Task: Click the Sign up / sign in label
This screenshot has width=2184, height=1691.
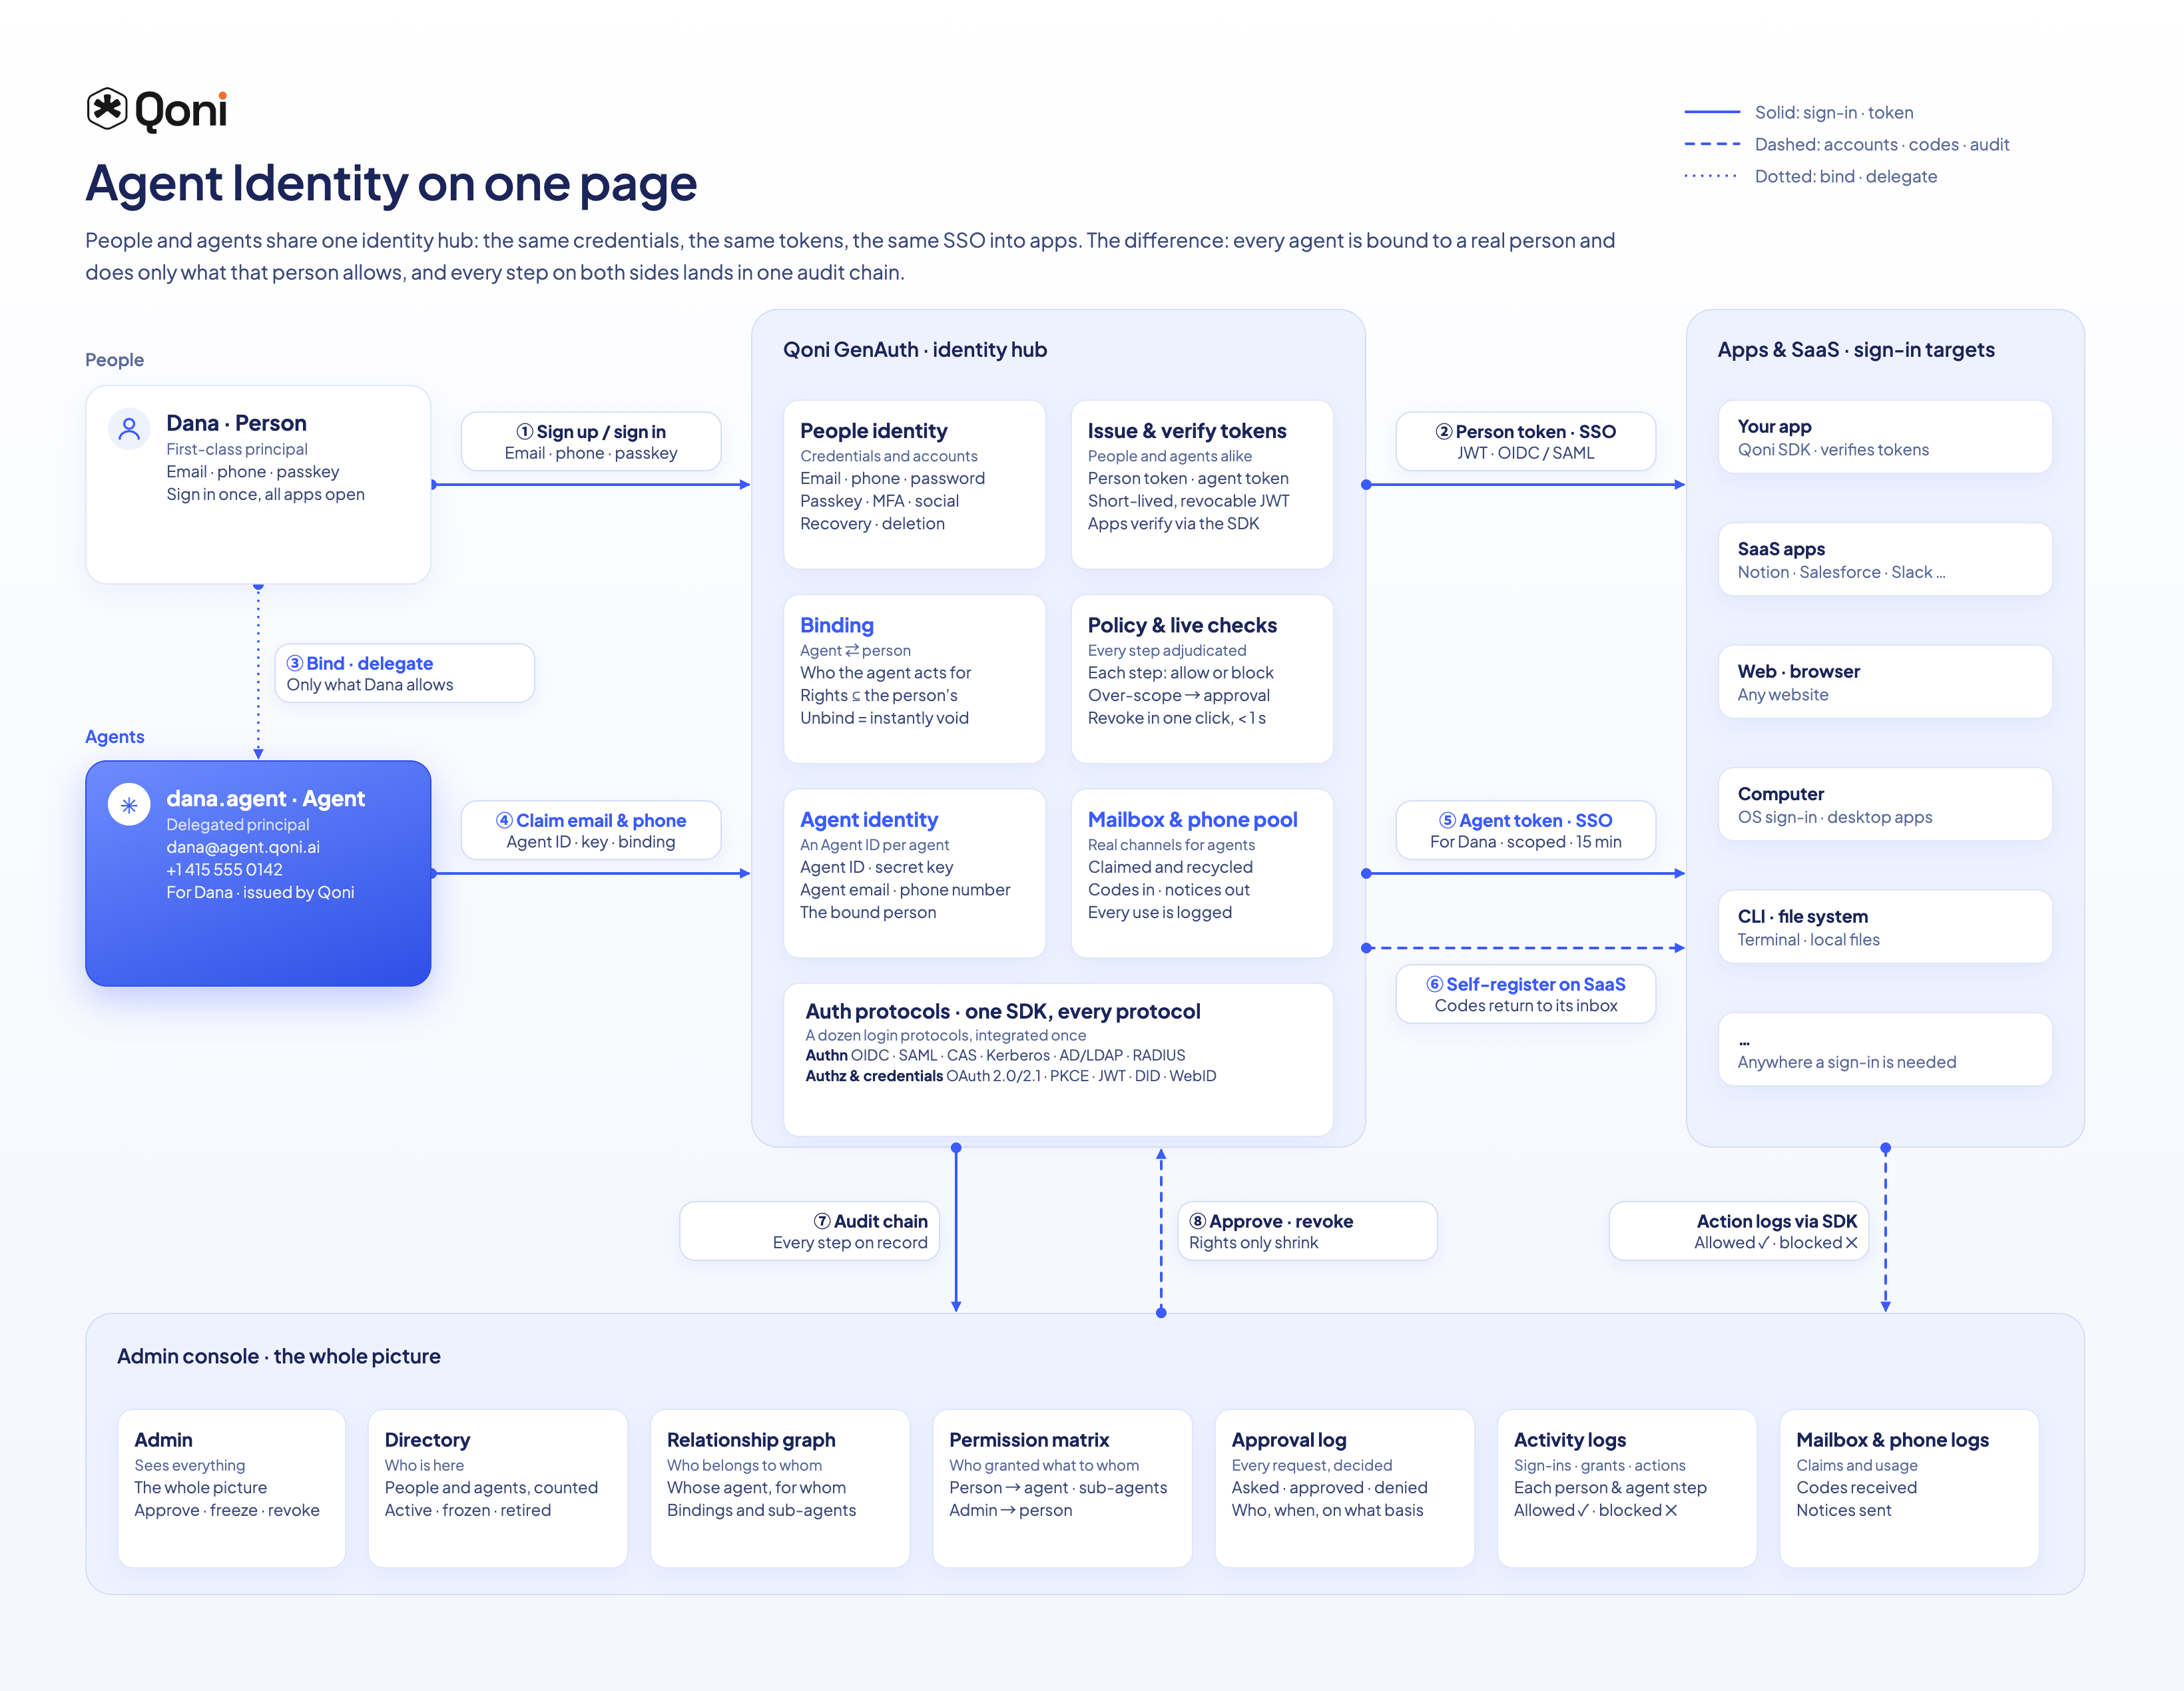Action: click(x=591, y=441)
